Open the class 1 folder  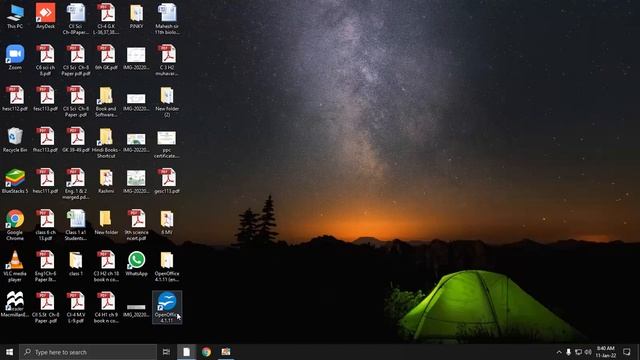pyautogui.click(x=76, y=264)
